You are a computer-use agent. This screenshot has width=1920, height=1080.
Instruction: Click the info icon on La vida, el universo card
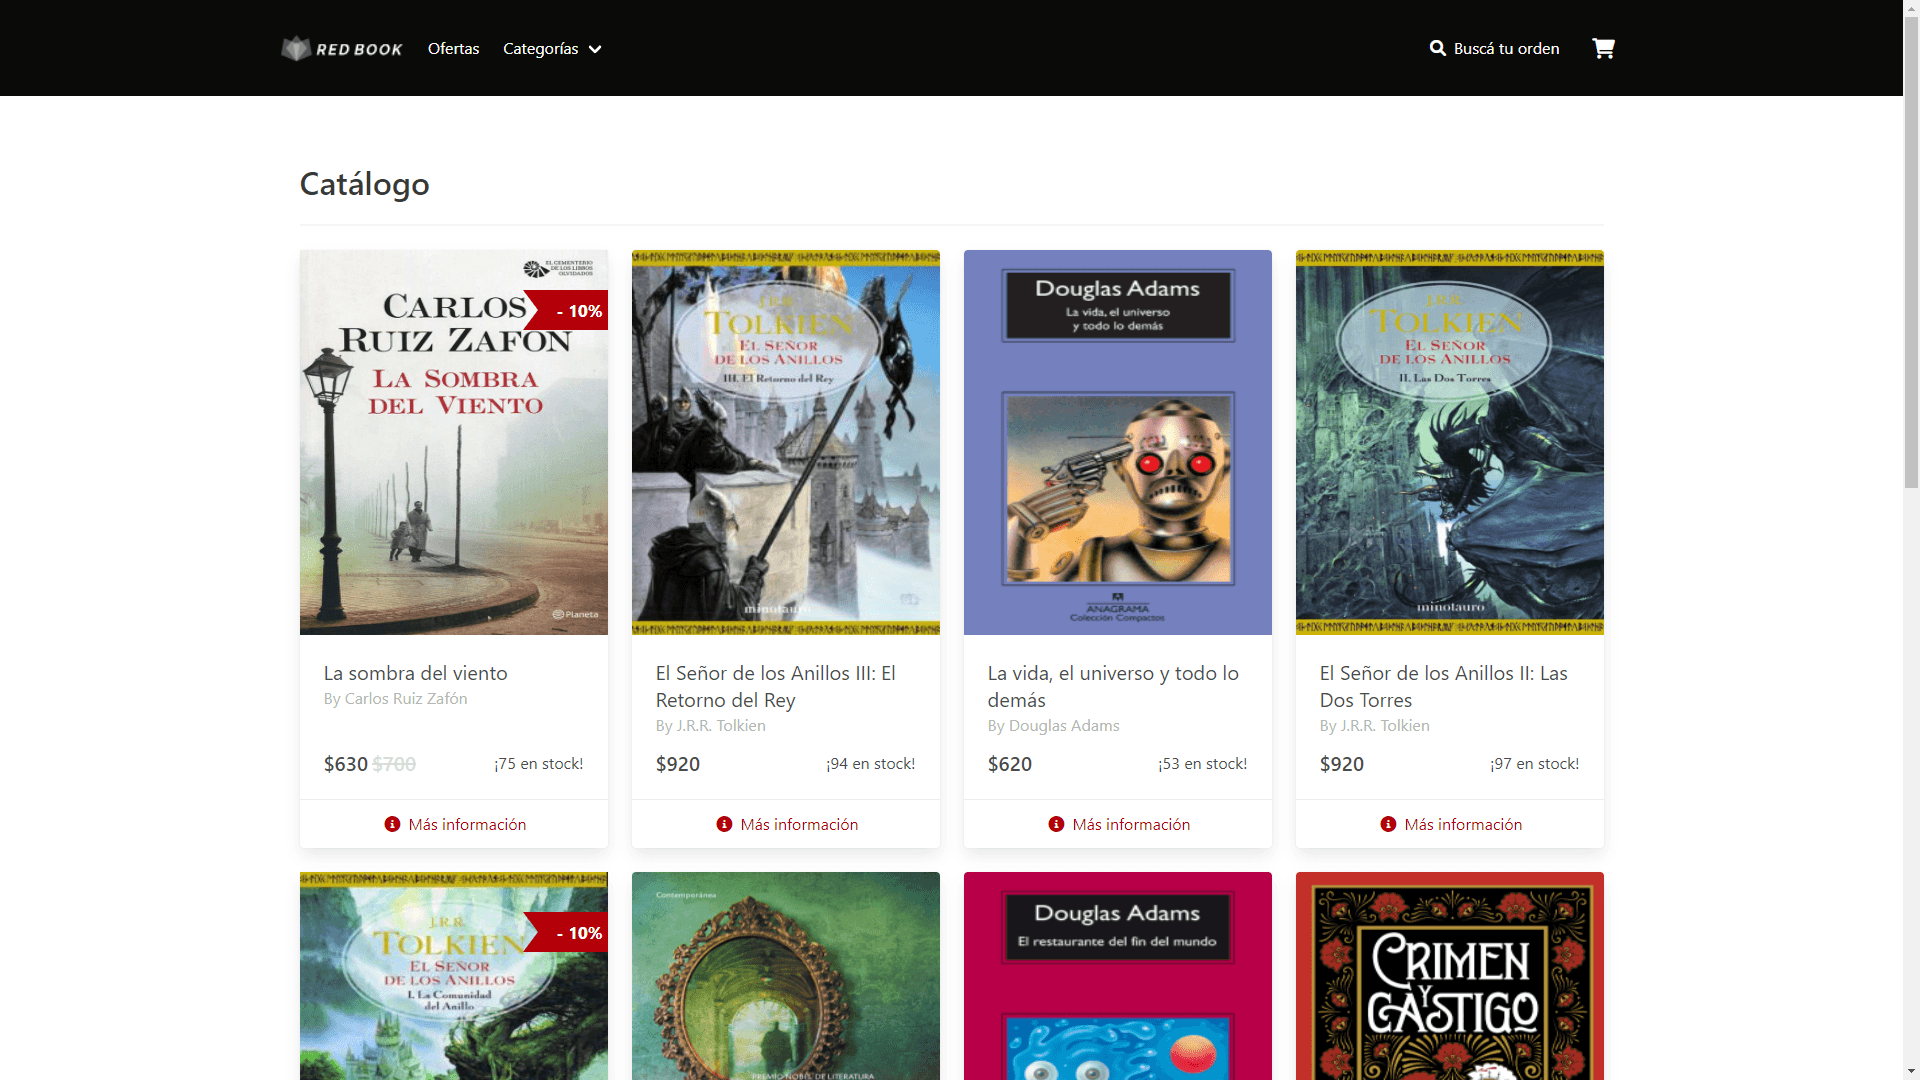[x=1055, y=824]
